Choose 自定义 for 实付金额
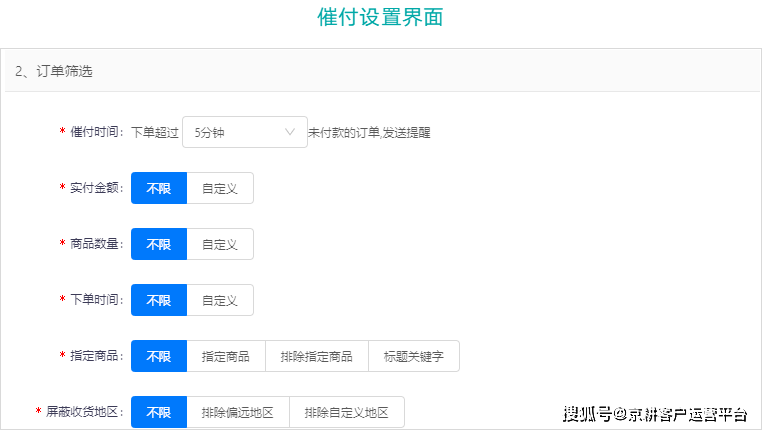This screenshot has height=431, width=762. (220, 188)
